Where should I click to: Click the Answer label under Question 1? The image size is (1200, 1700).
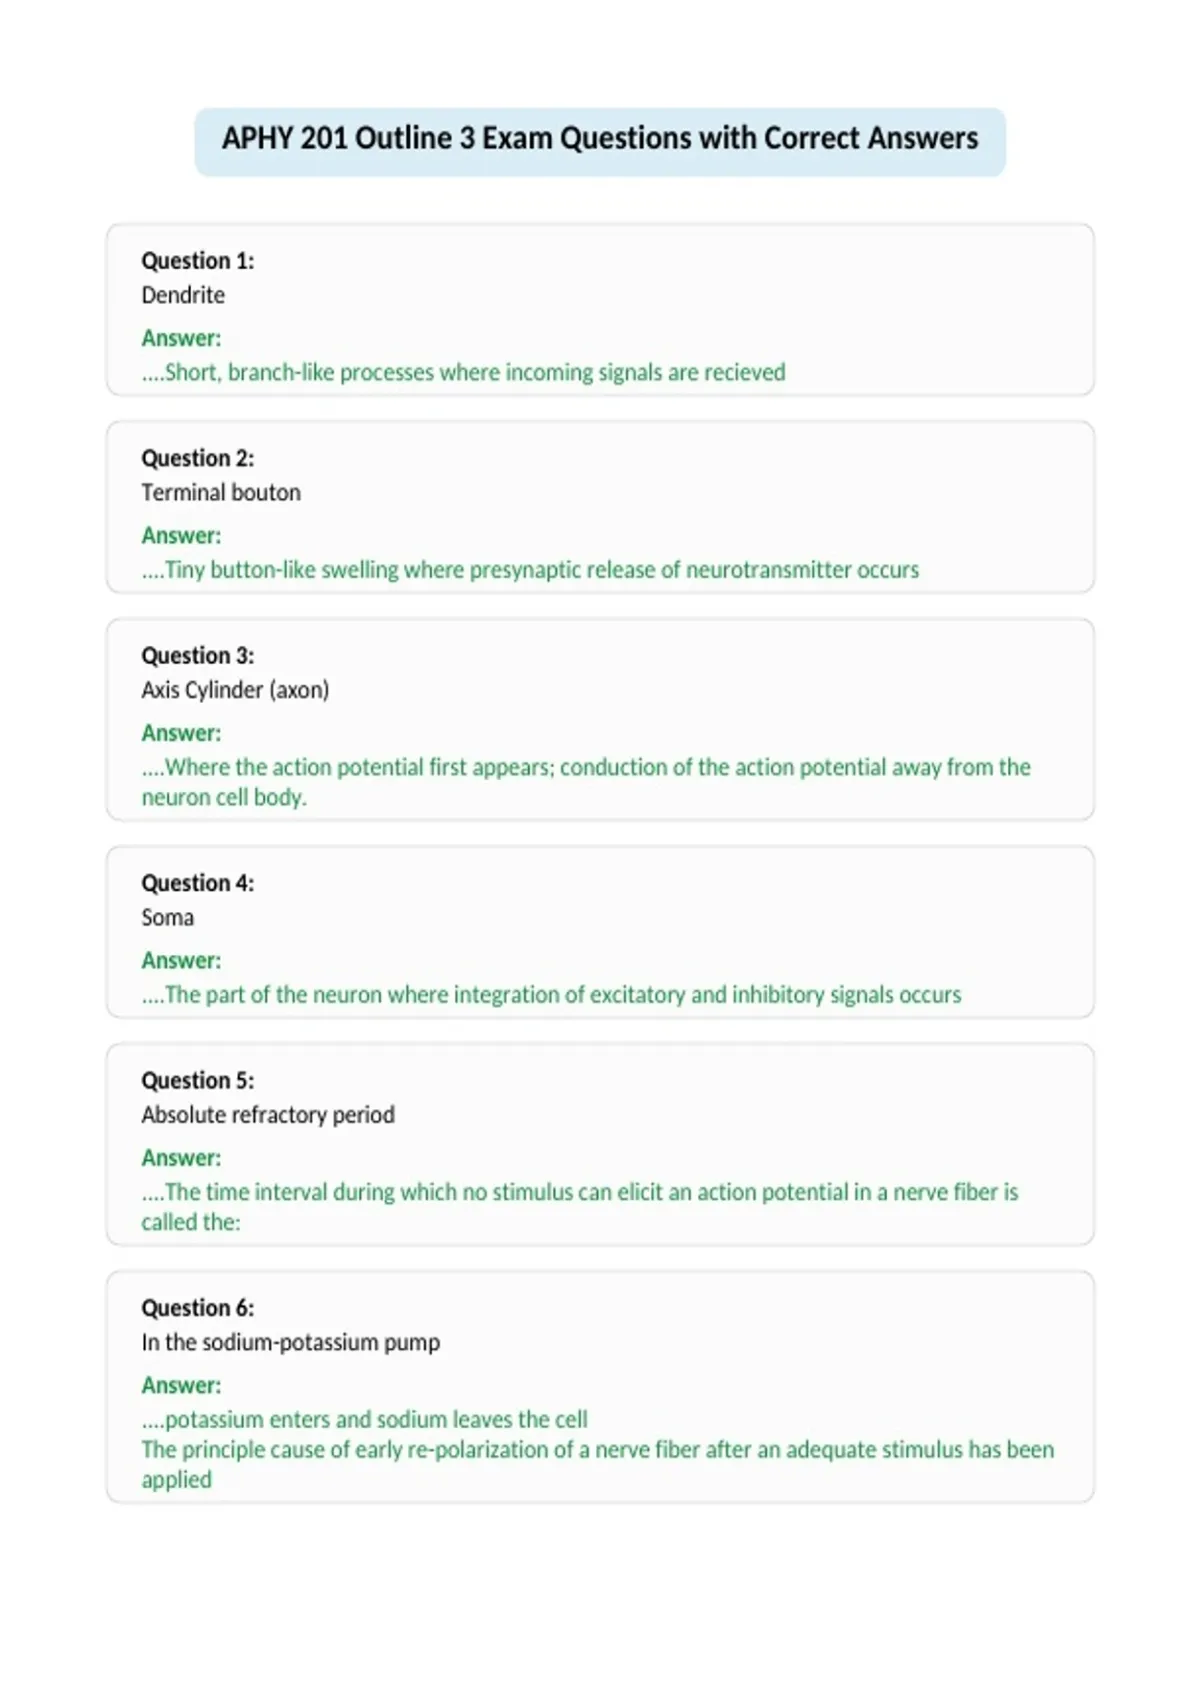pos(181,338)
